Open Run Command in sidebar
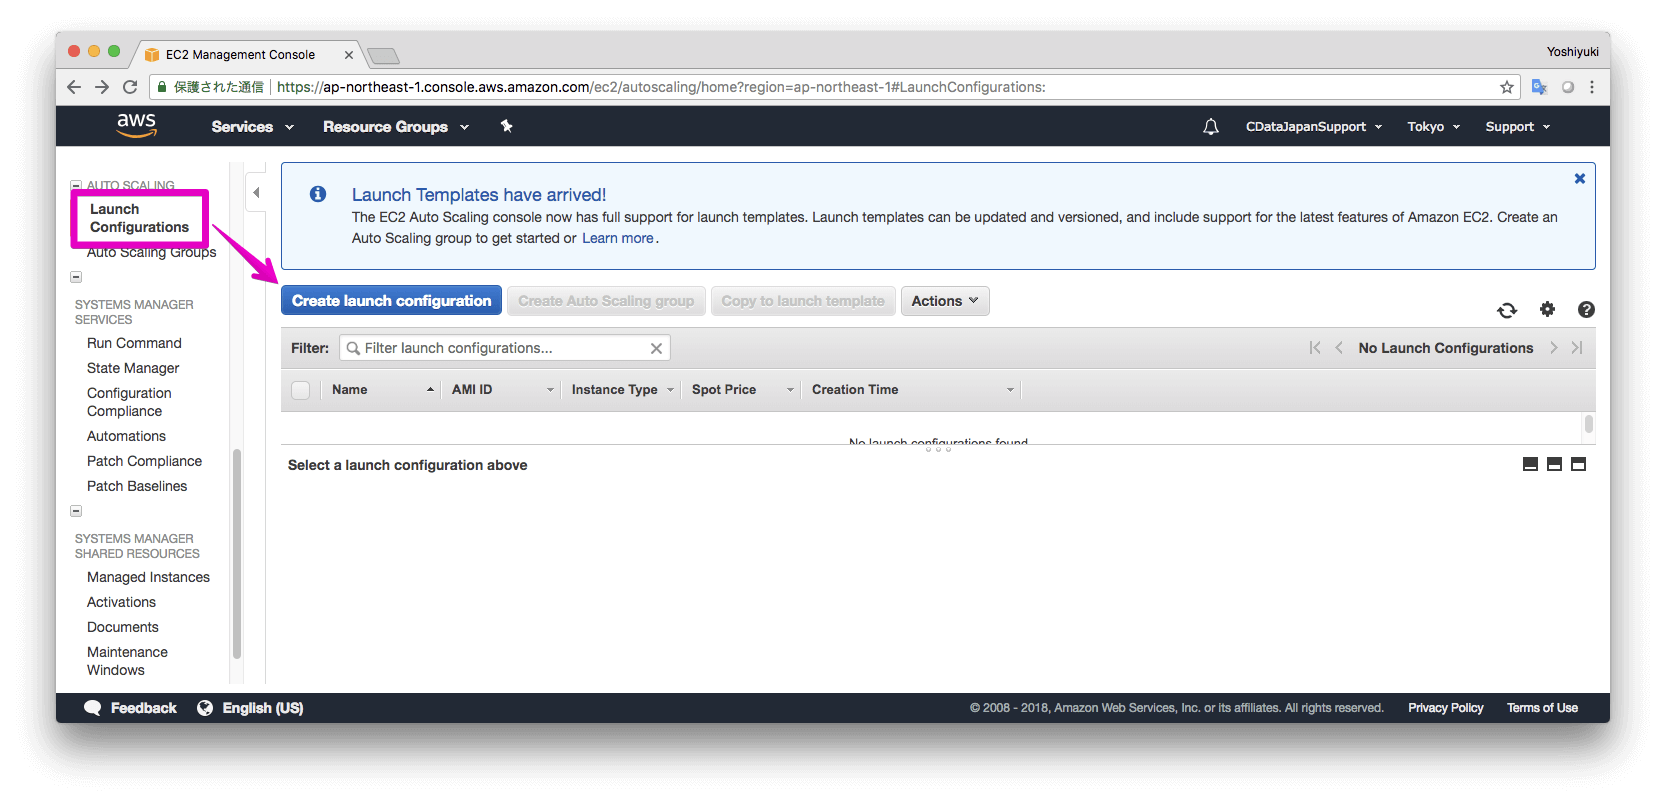The image size is (1666, 803). [134, 343]
